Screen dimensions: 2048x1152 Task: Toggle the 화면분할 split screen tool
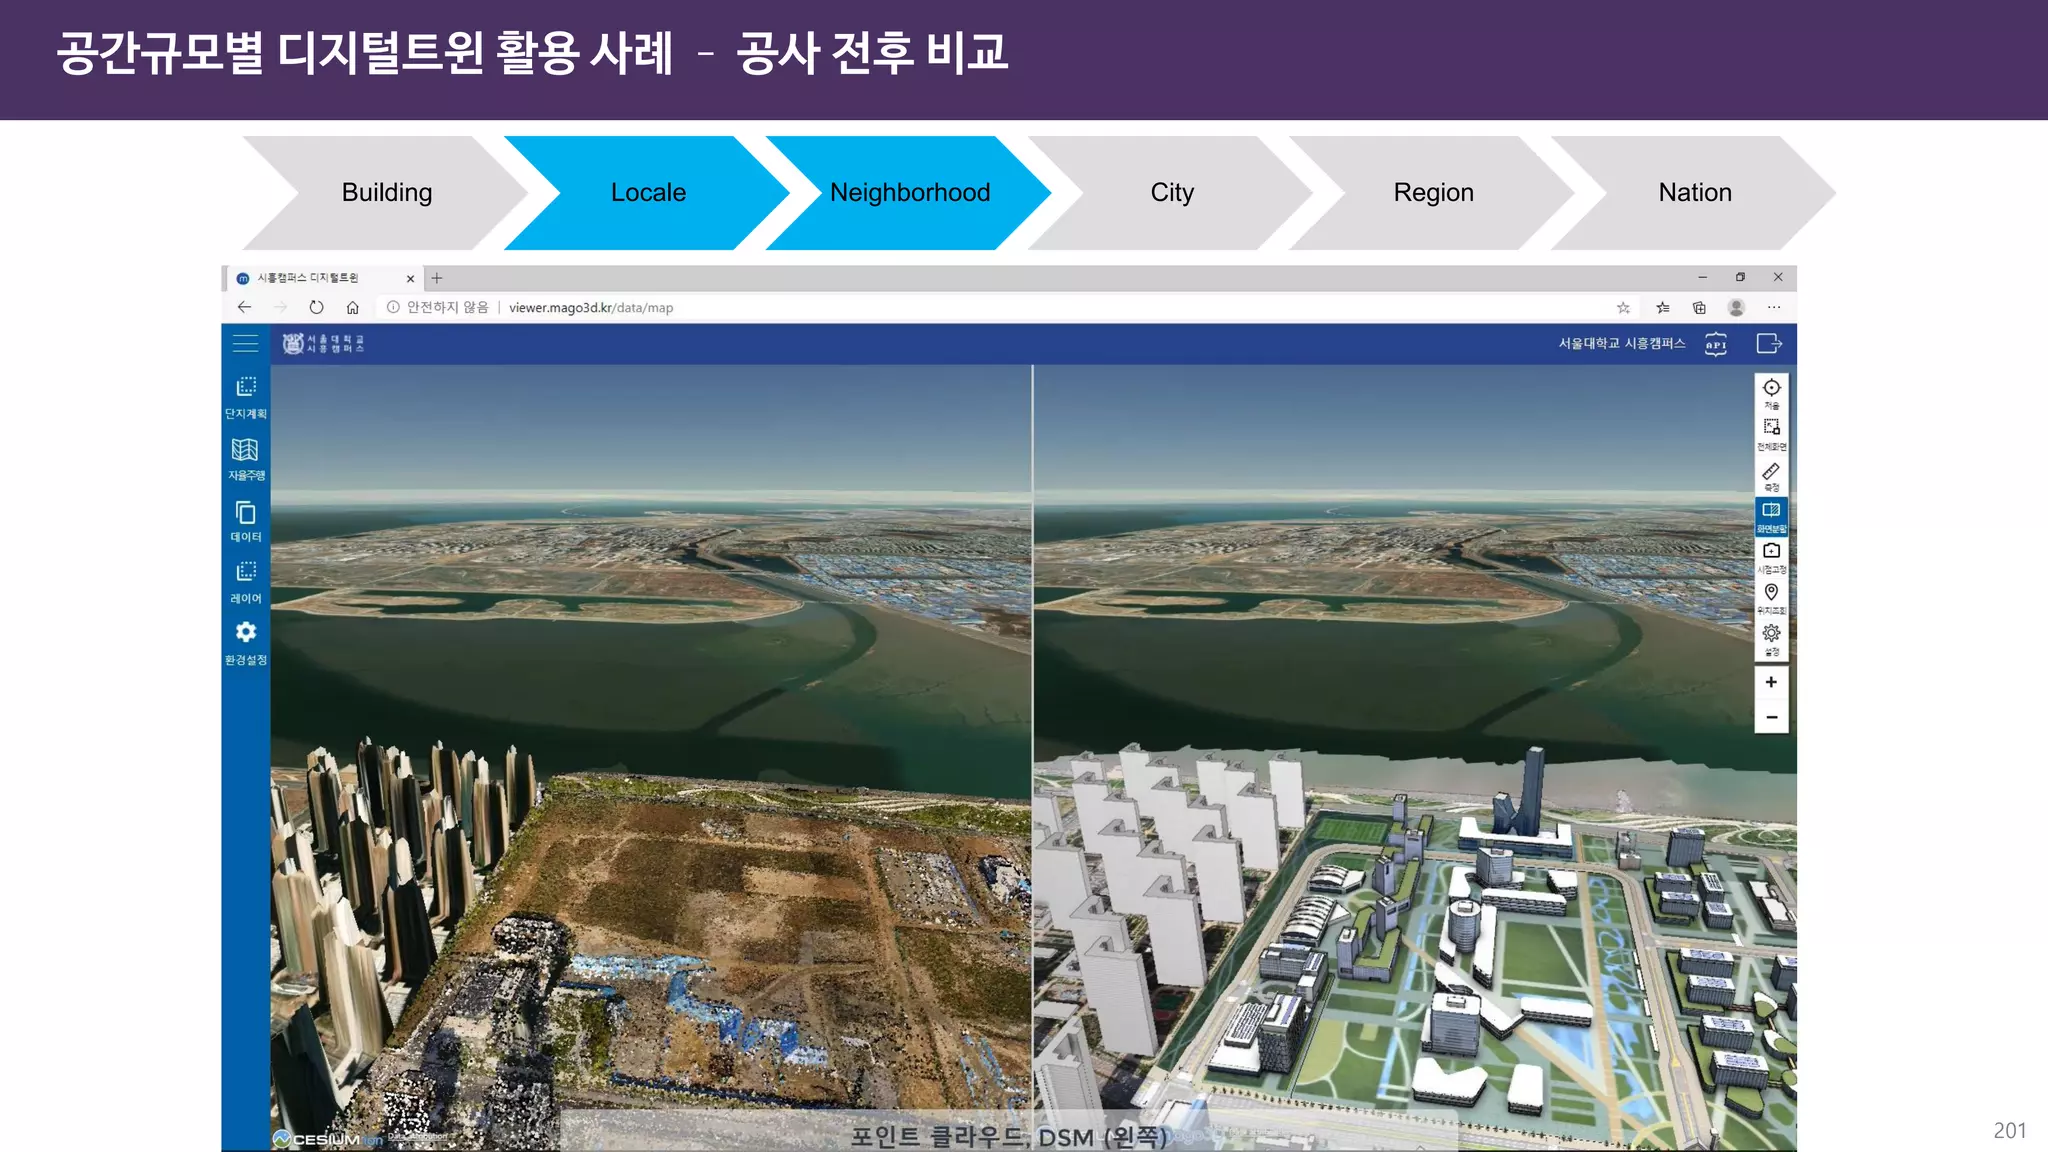[1771, 517]
